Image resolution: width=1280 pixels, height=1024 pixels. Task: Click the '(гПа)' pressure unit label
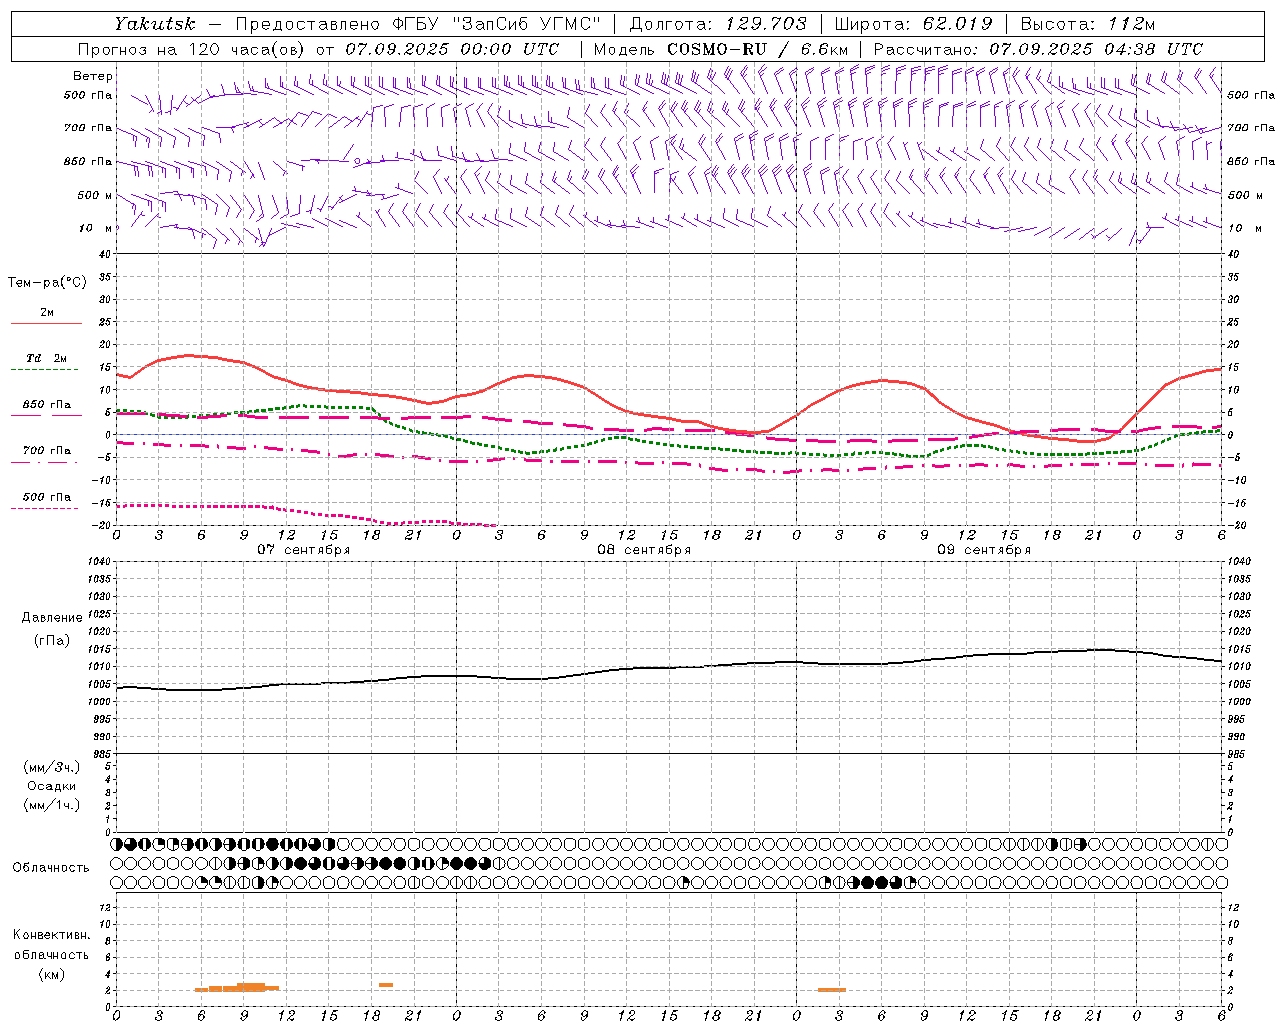(x=52, y=640)
